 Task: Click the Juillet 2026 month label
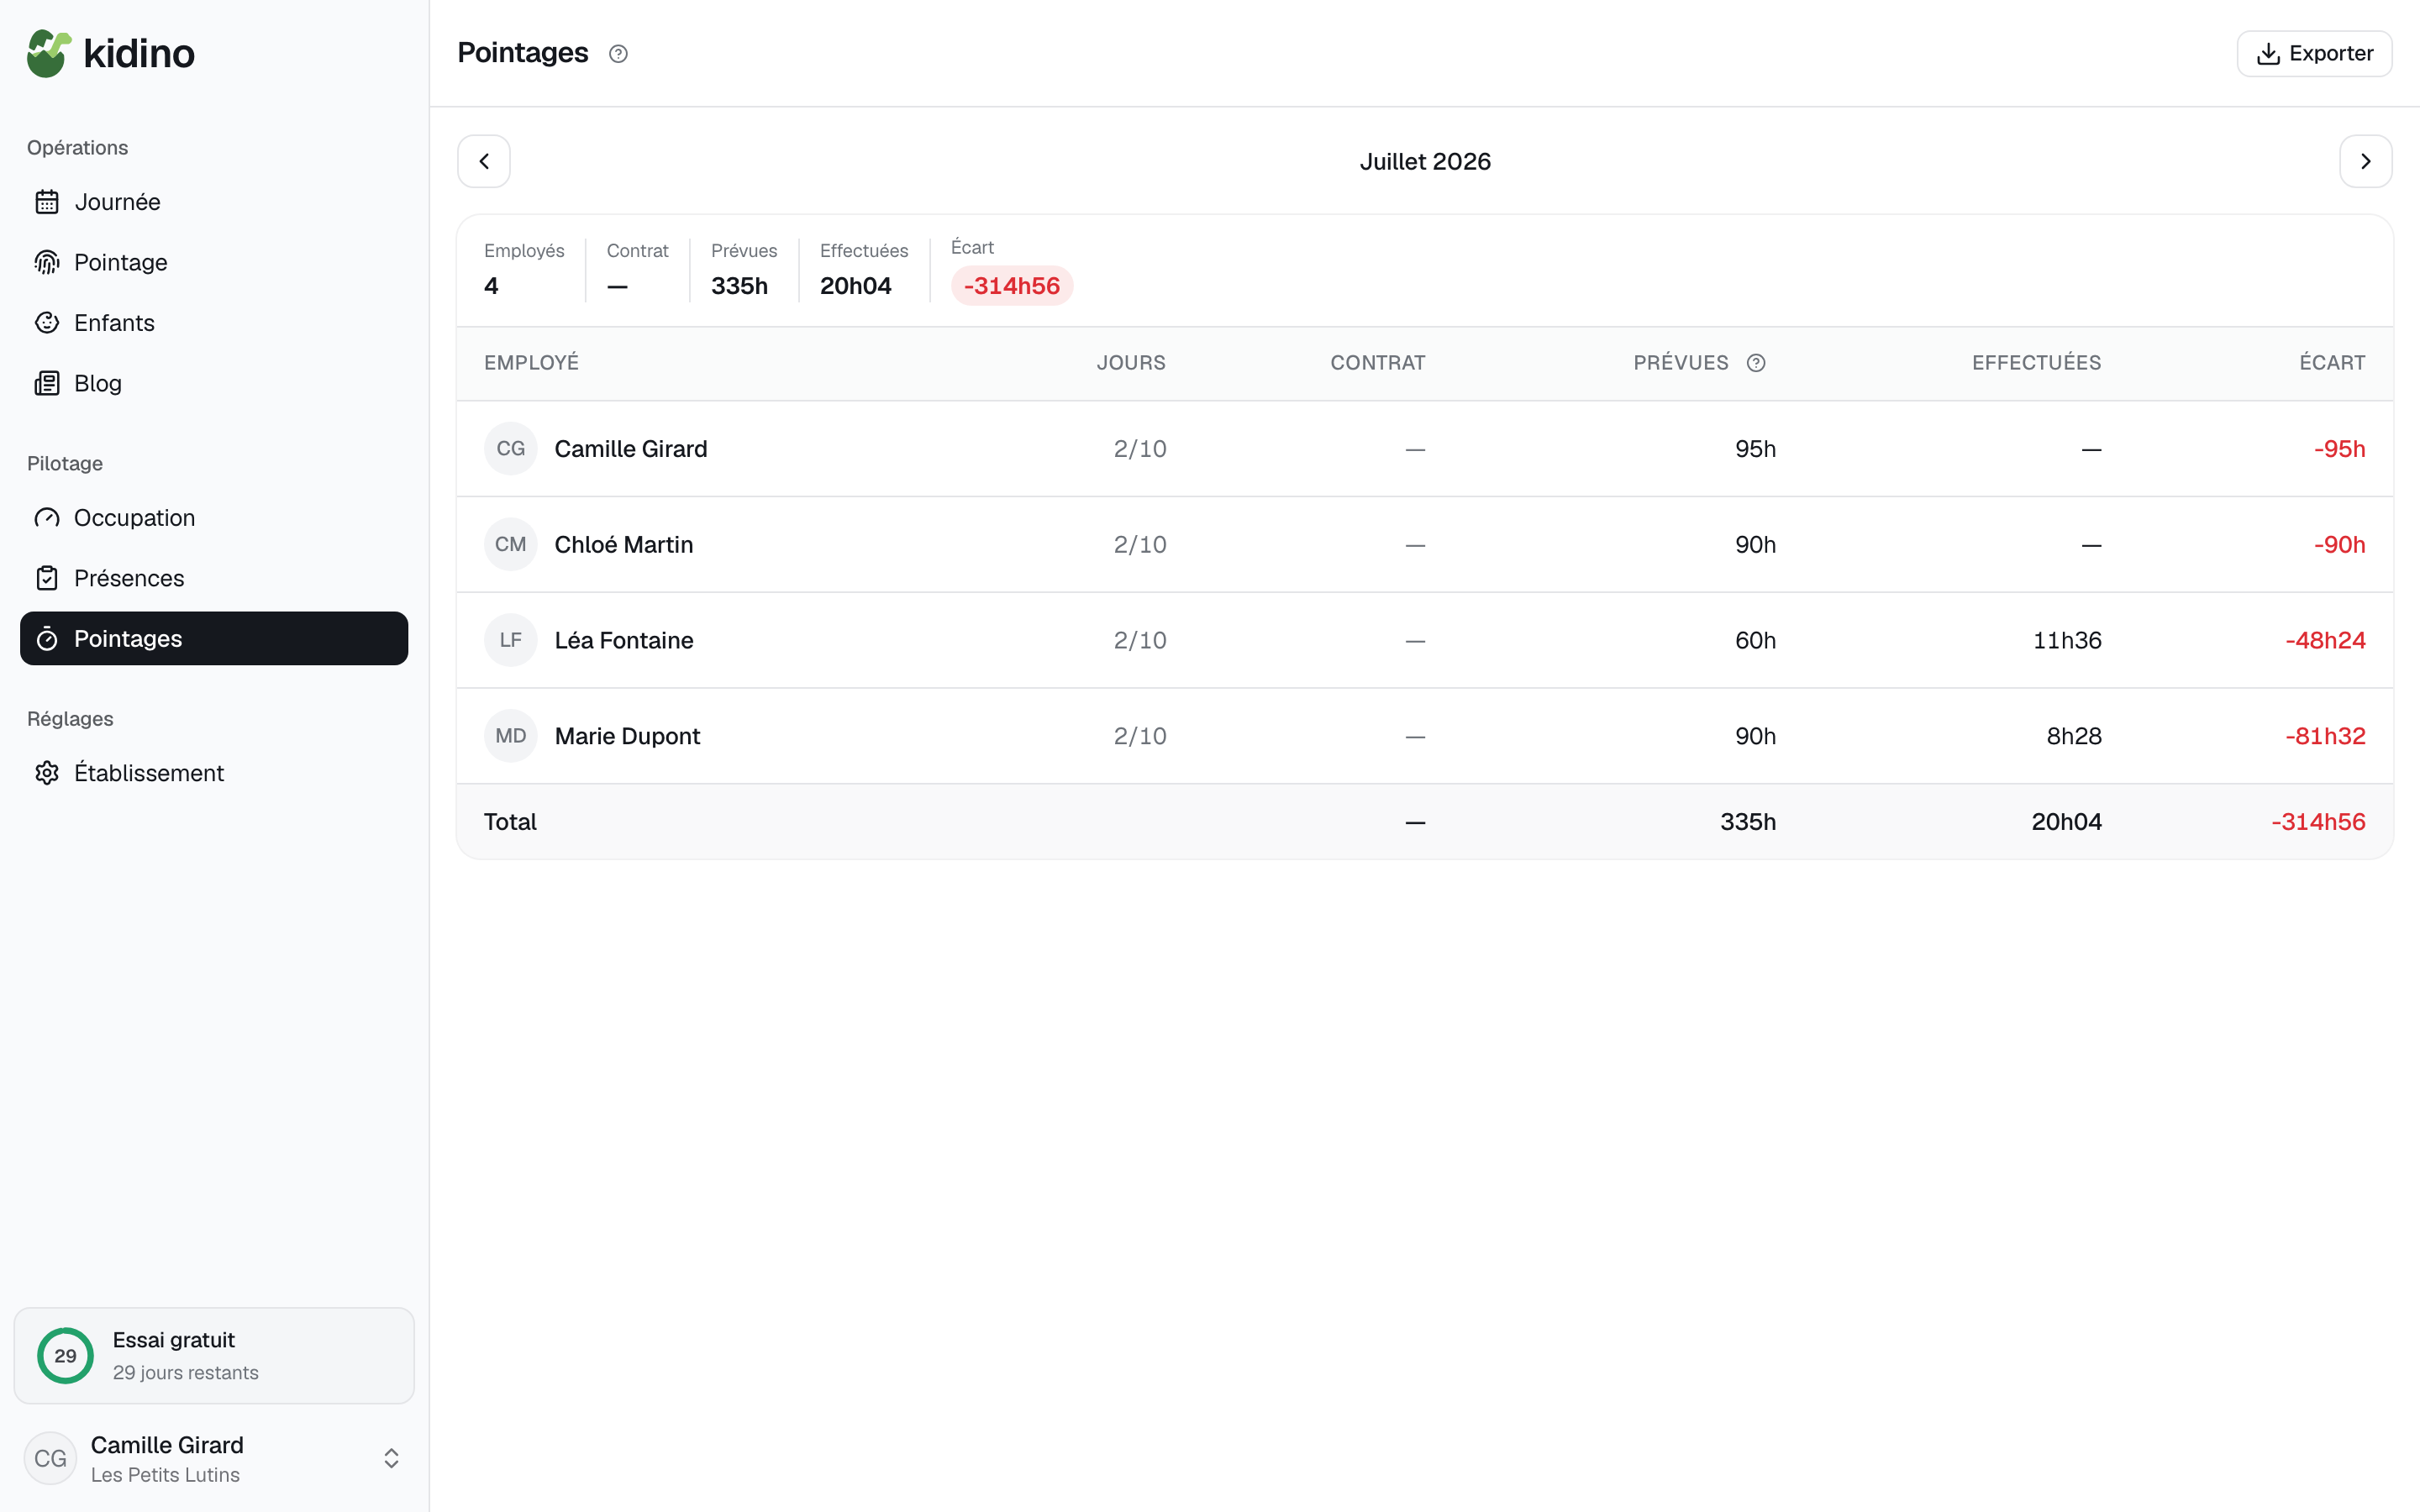1425,162
